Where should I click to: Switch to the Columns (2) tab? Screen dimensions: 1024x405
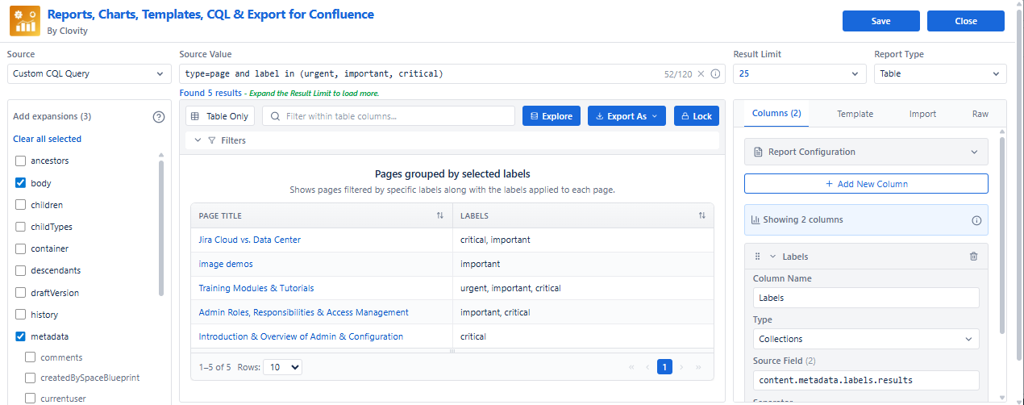(x=776, y=114)
